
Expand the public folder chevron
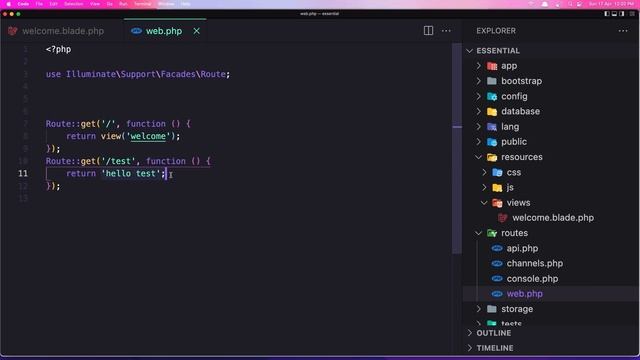tap(479, 142)
